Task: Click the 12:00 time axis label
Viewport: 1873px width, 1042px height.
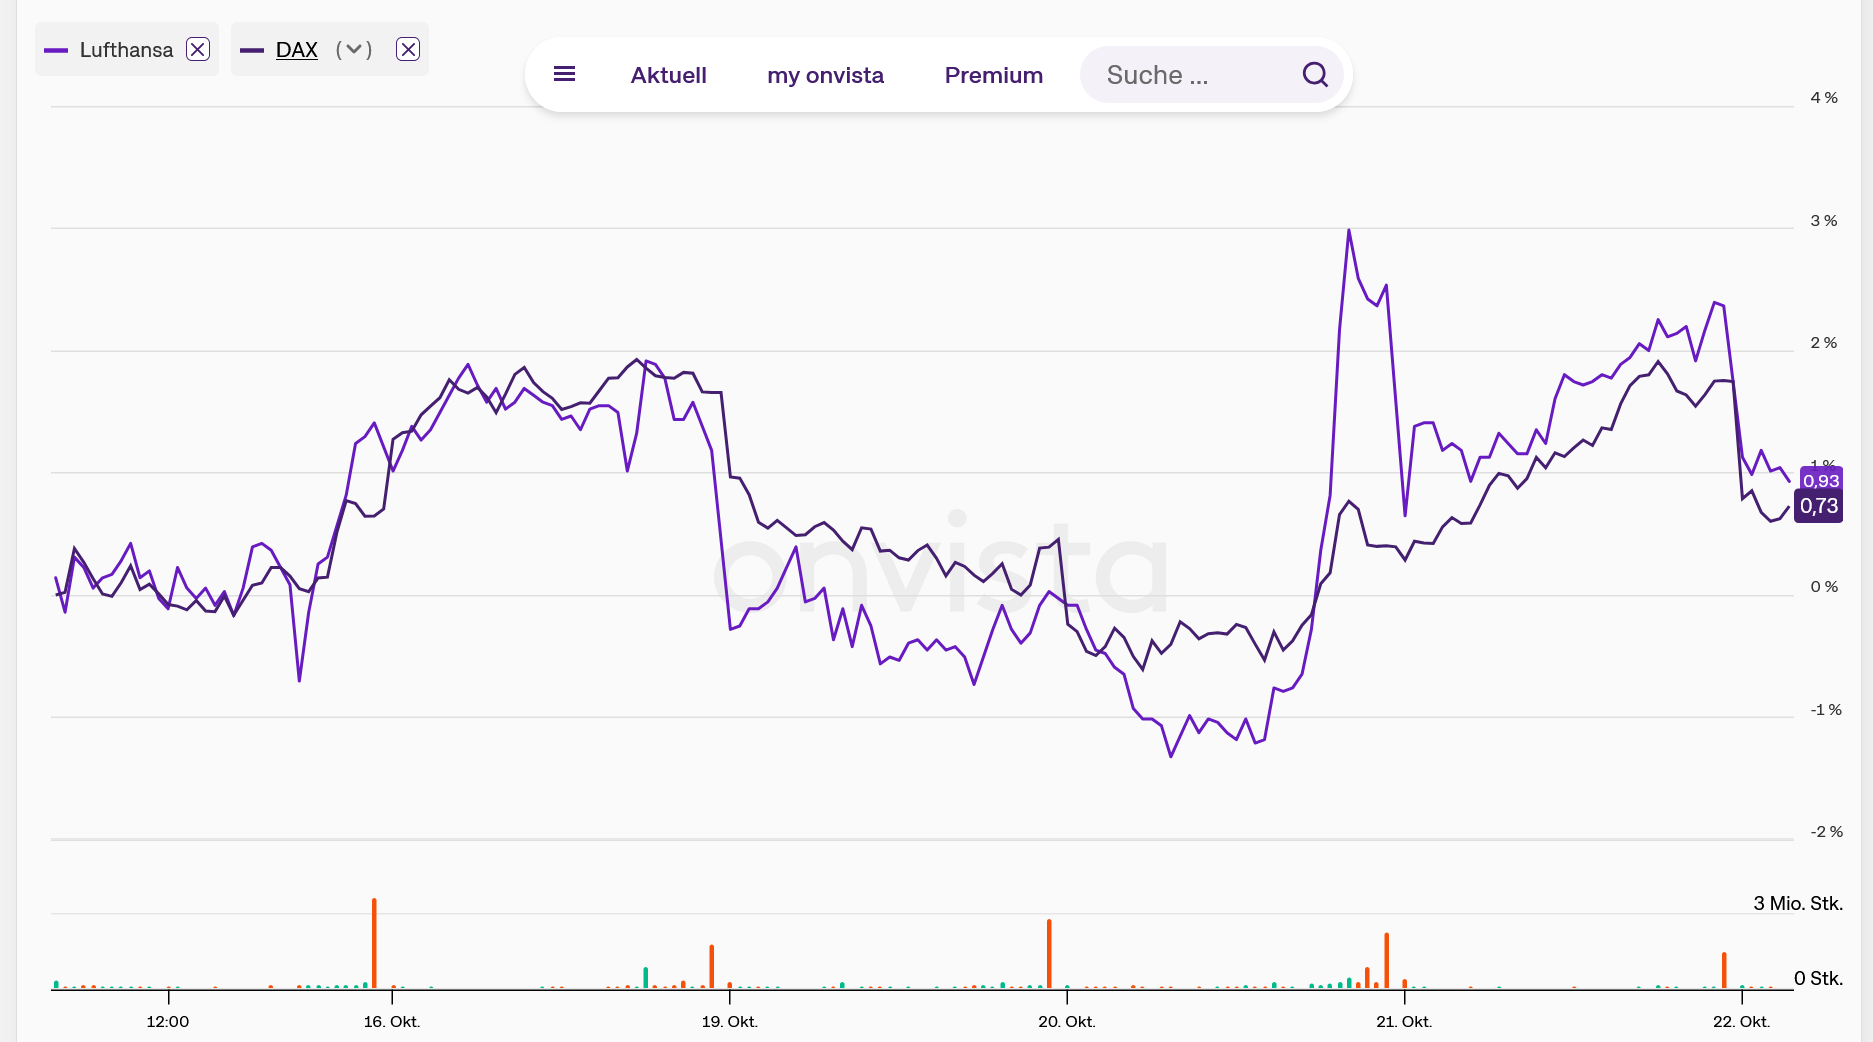Action: tap(168, 1021)
